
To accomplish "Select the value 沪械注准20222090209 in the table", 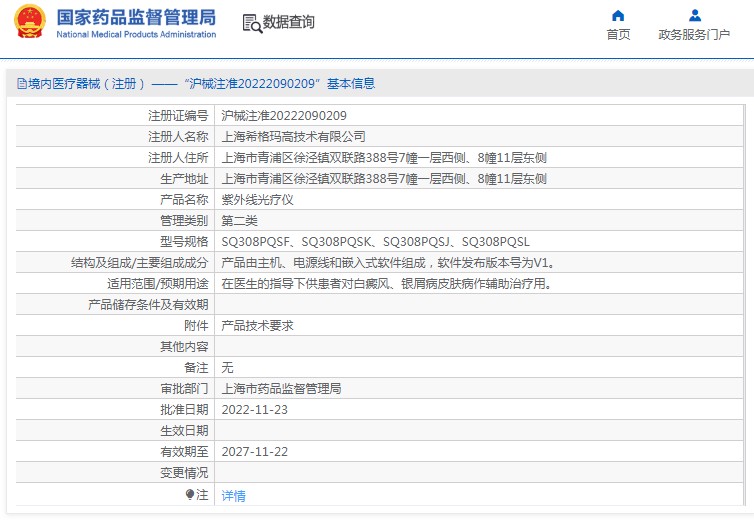I will [284, 115].
